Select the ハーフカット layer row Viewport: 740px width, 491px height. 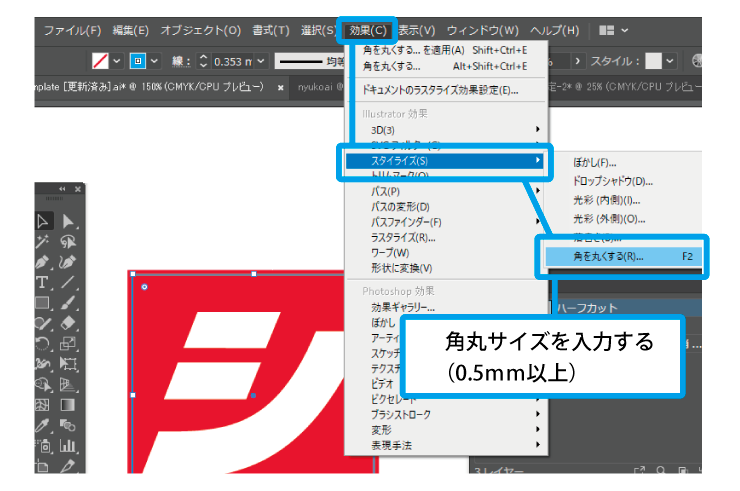[627, 308]
